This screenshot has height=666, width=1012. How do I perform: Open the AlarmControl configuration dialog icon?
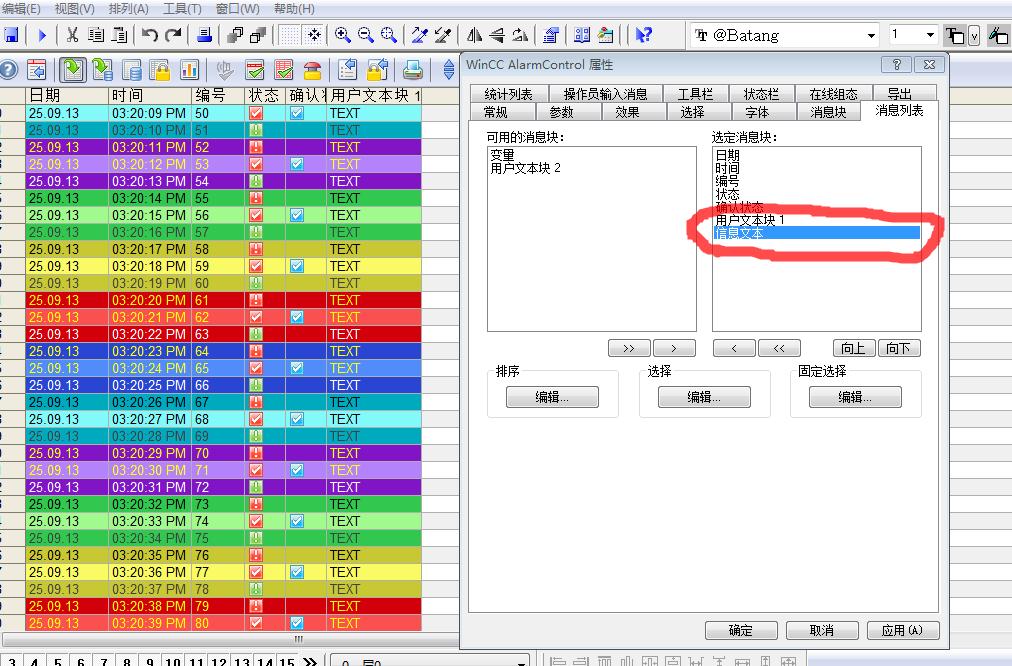(37, 69)
